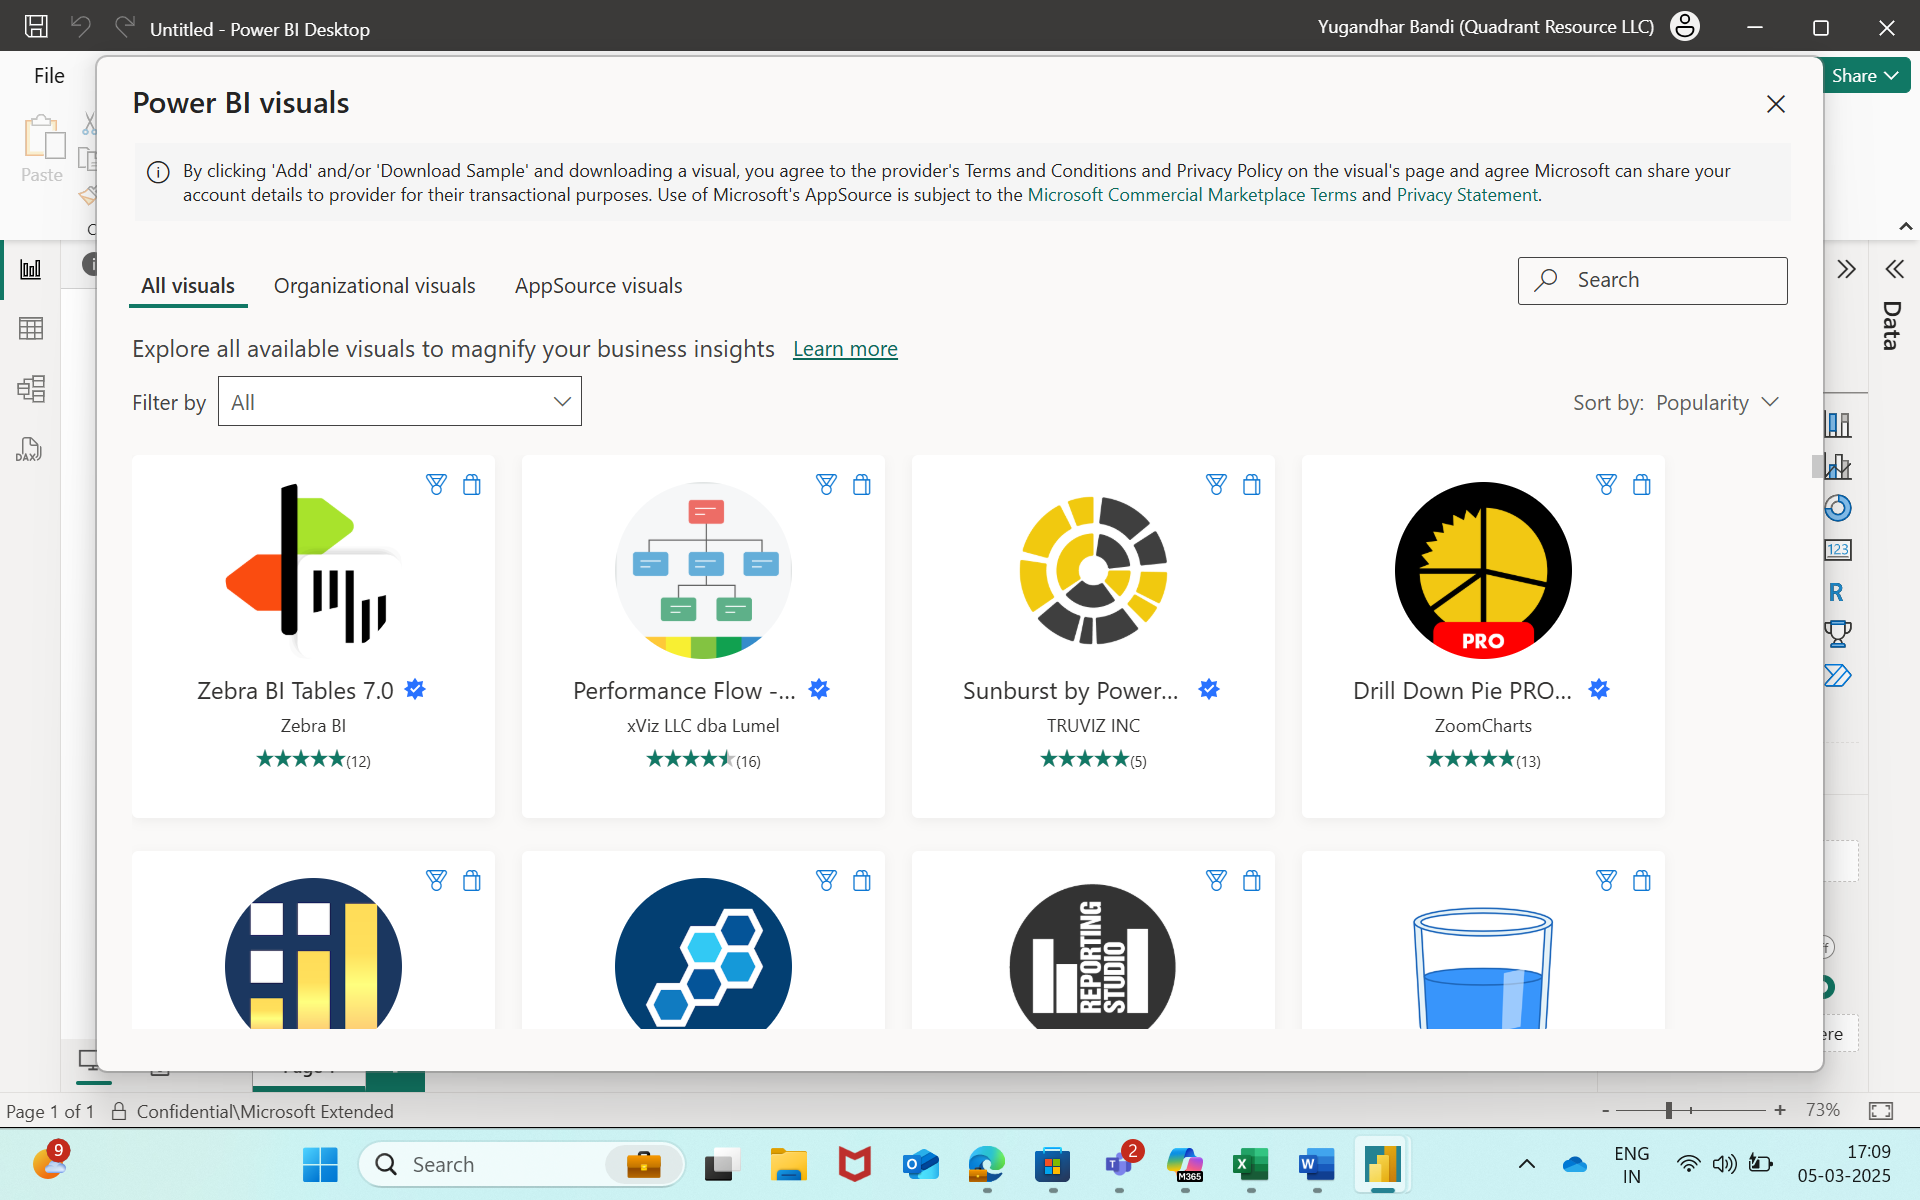Open the DAX query view icon
The width and height of the screenshot is (1920, 1200).
point(29,450)
